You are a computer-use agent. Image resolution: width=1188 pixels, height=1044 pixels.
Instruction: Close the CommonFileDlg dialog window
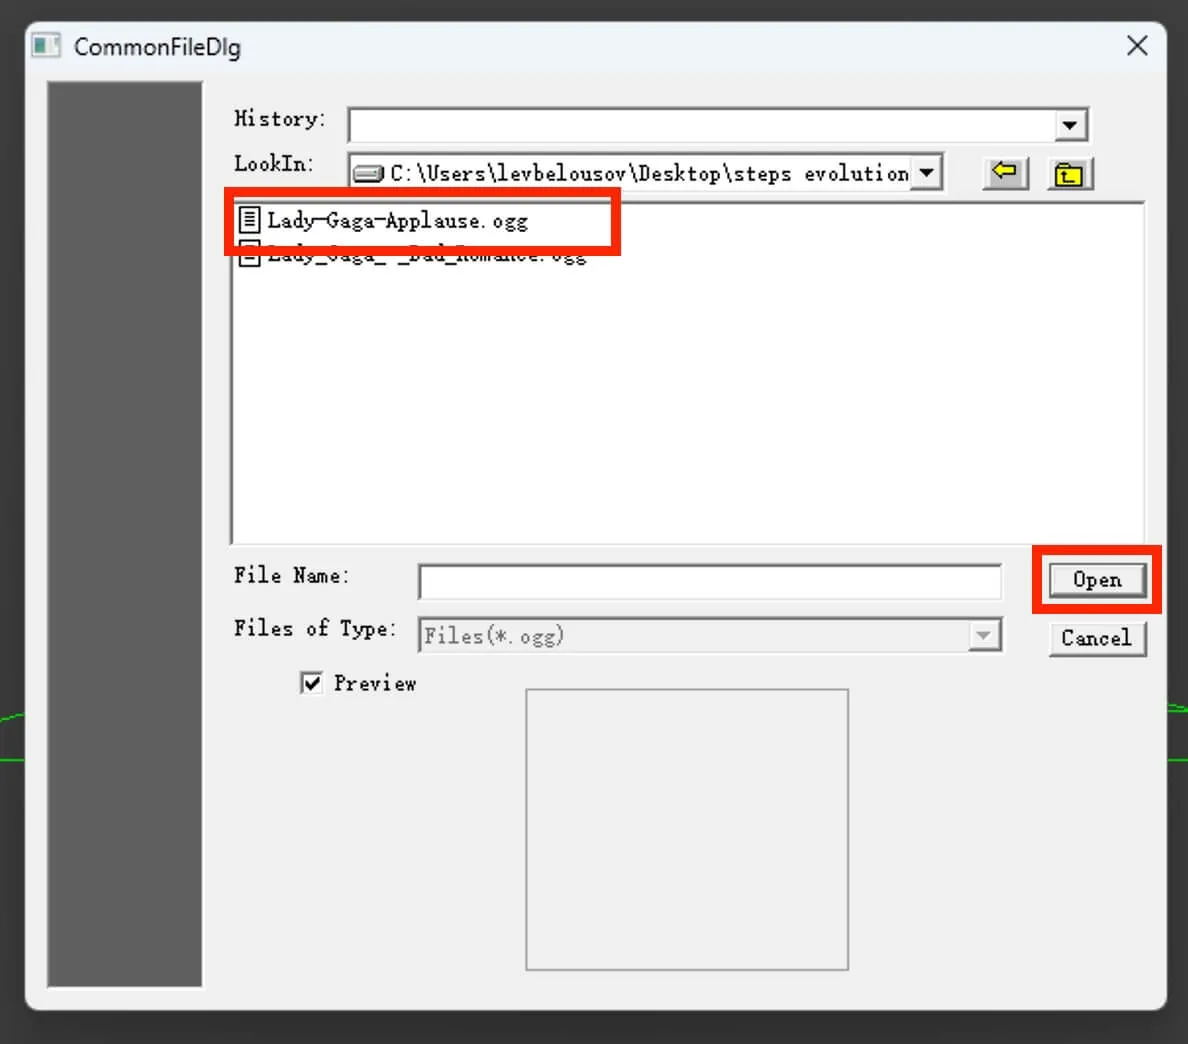[x=1137, y=46]
